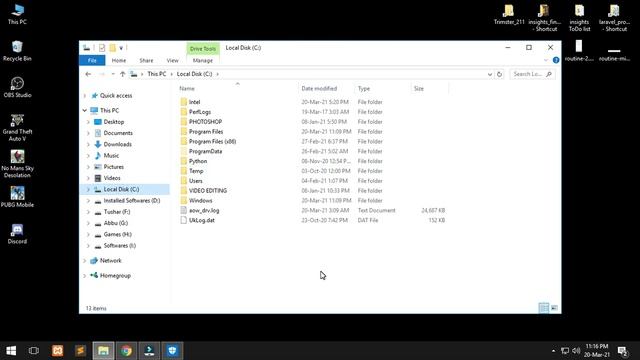Open the Home ribbon tab

pyautogui.click(x=119, y=60)
